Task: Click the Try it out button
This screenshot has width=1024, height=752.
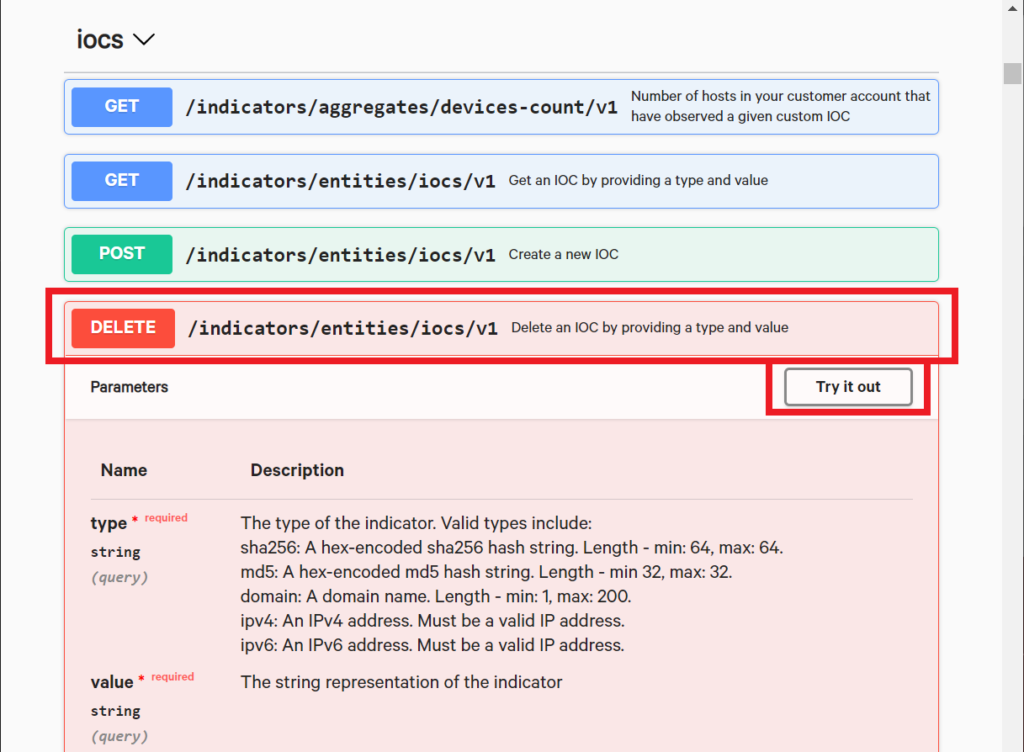Action: (x=848, y=387)
